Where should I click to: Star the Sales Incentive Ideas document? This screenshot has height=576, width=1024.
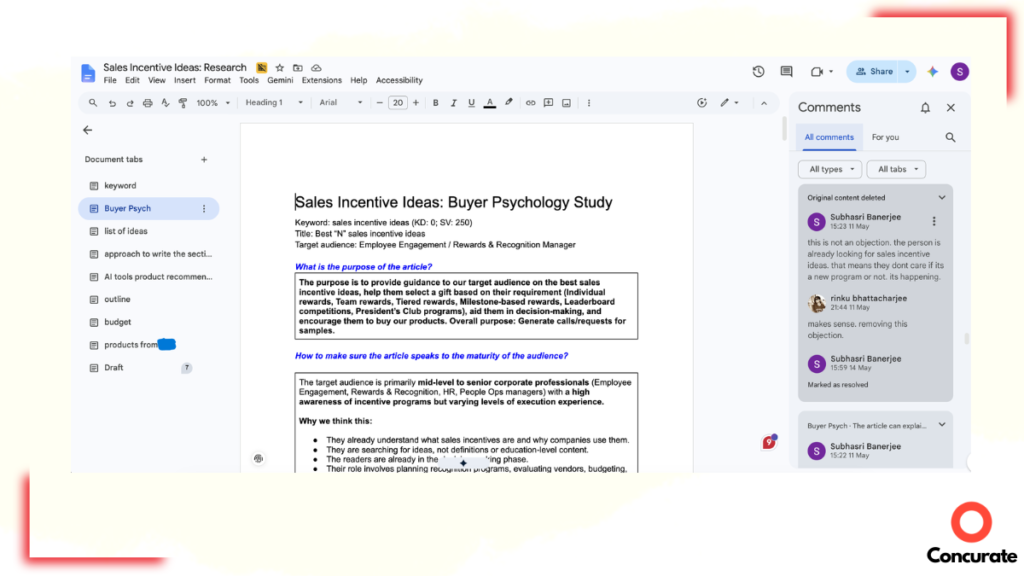click(x=280, y=67)
